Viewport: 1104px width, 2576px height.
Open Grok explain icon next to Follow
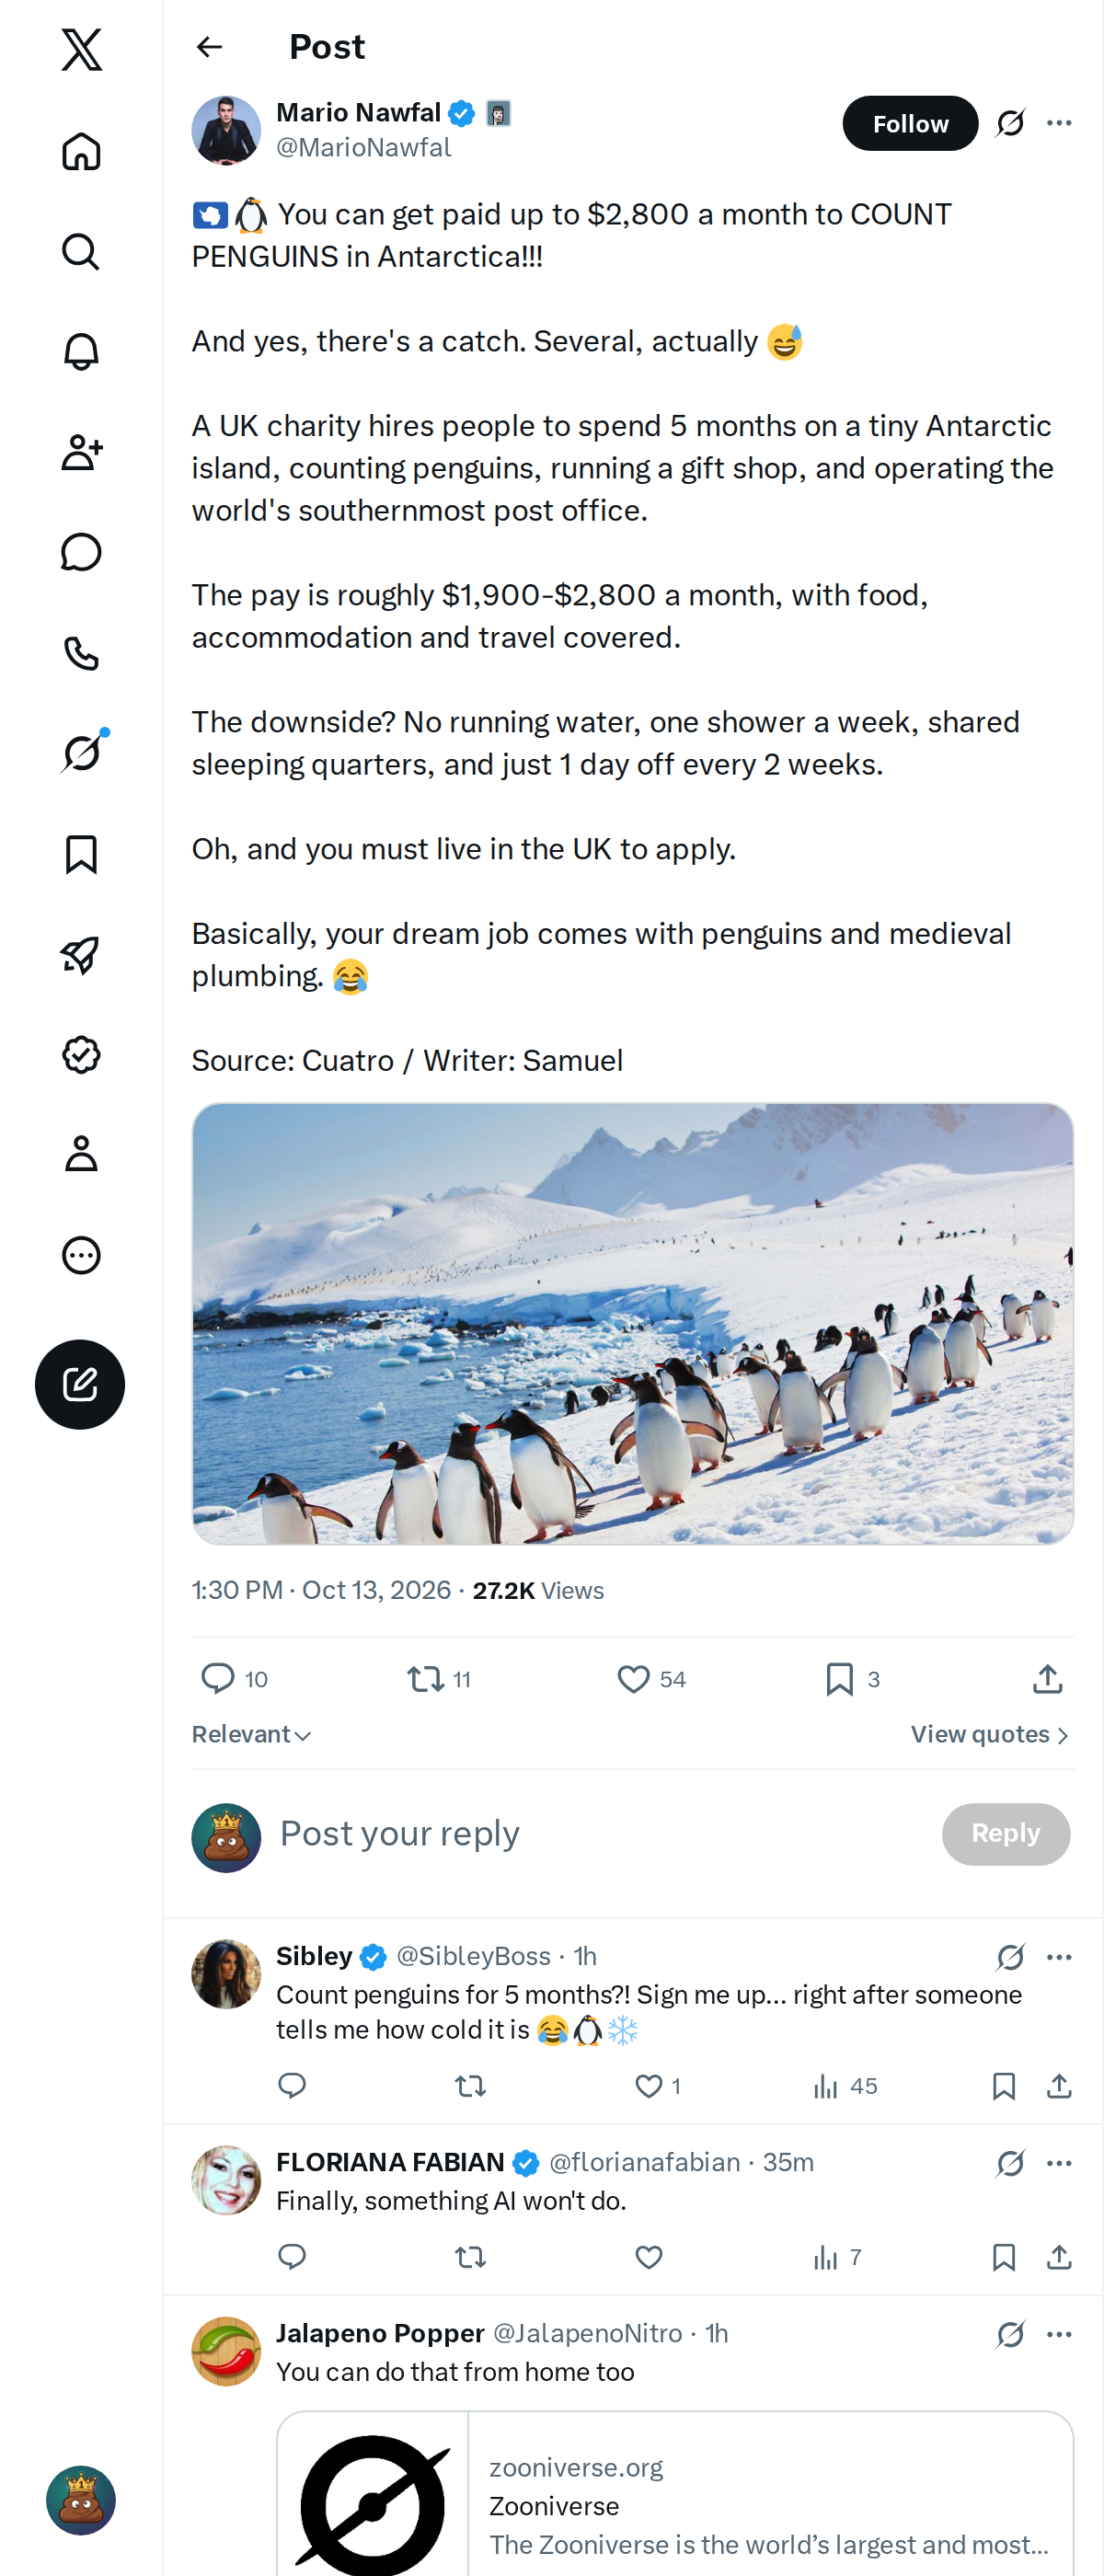pos(1010,123)
